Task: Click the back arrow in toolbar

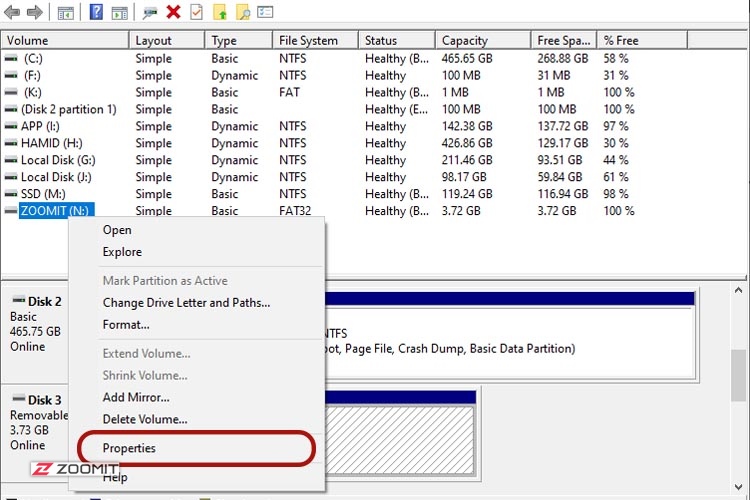Action: tap(13, 13)
